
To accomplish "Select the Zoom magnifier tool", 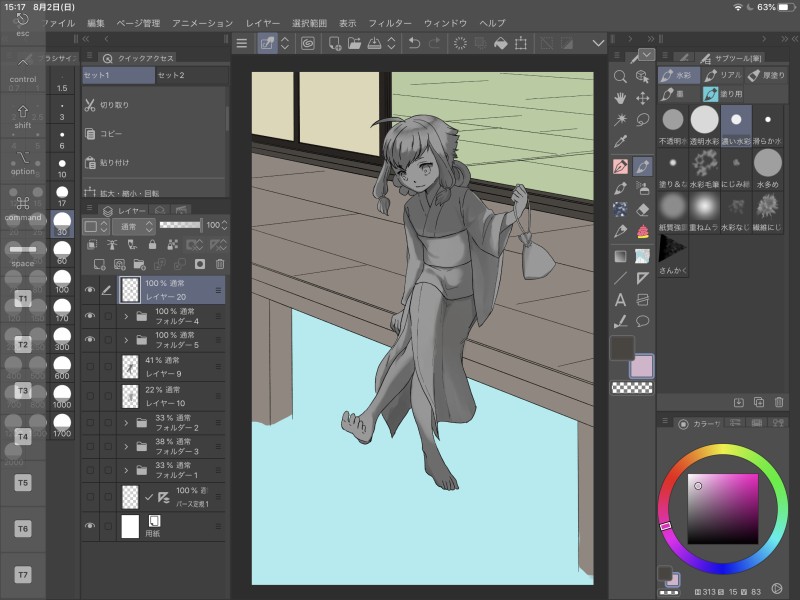I will 620,76.
